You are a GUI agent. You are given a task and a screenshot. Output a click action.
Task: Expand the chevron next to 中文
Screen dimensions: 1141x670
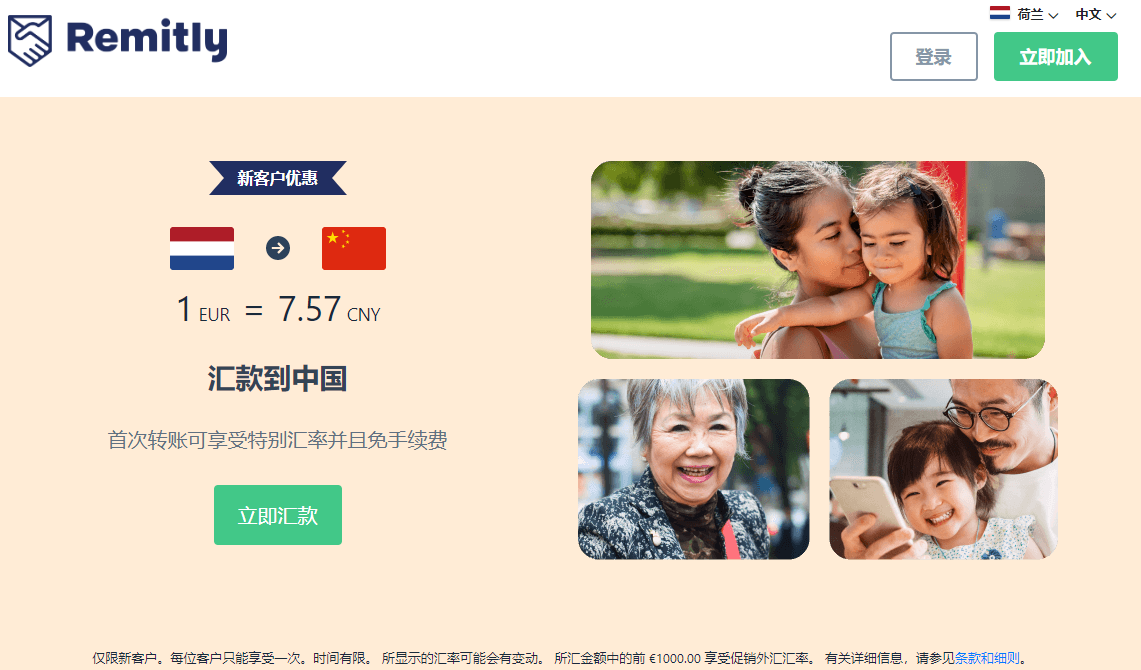pos(1111,15)
